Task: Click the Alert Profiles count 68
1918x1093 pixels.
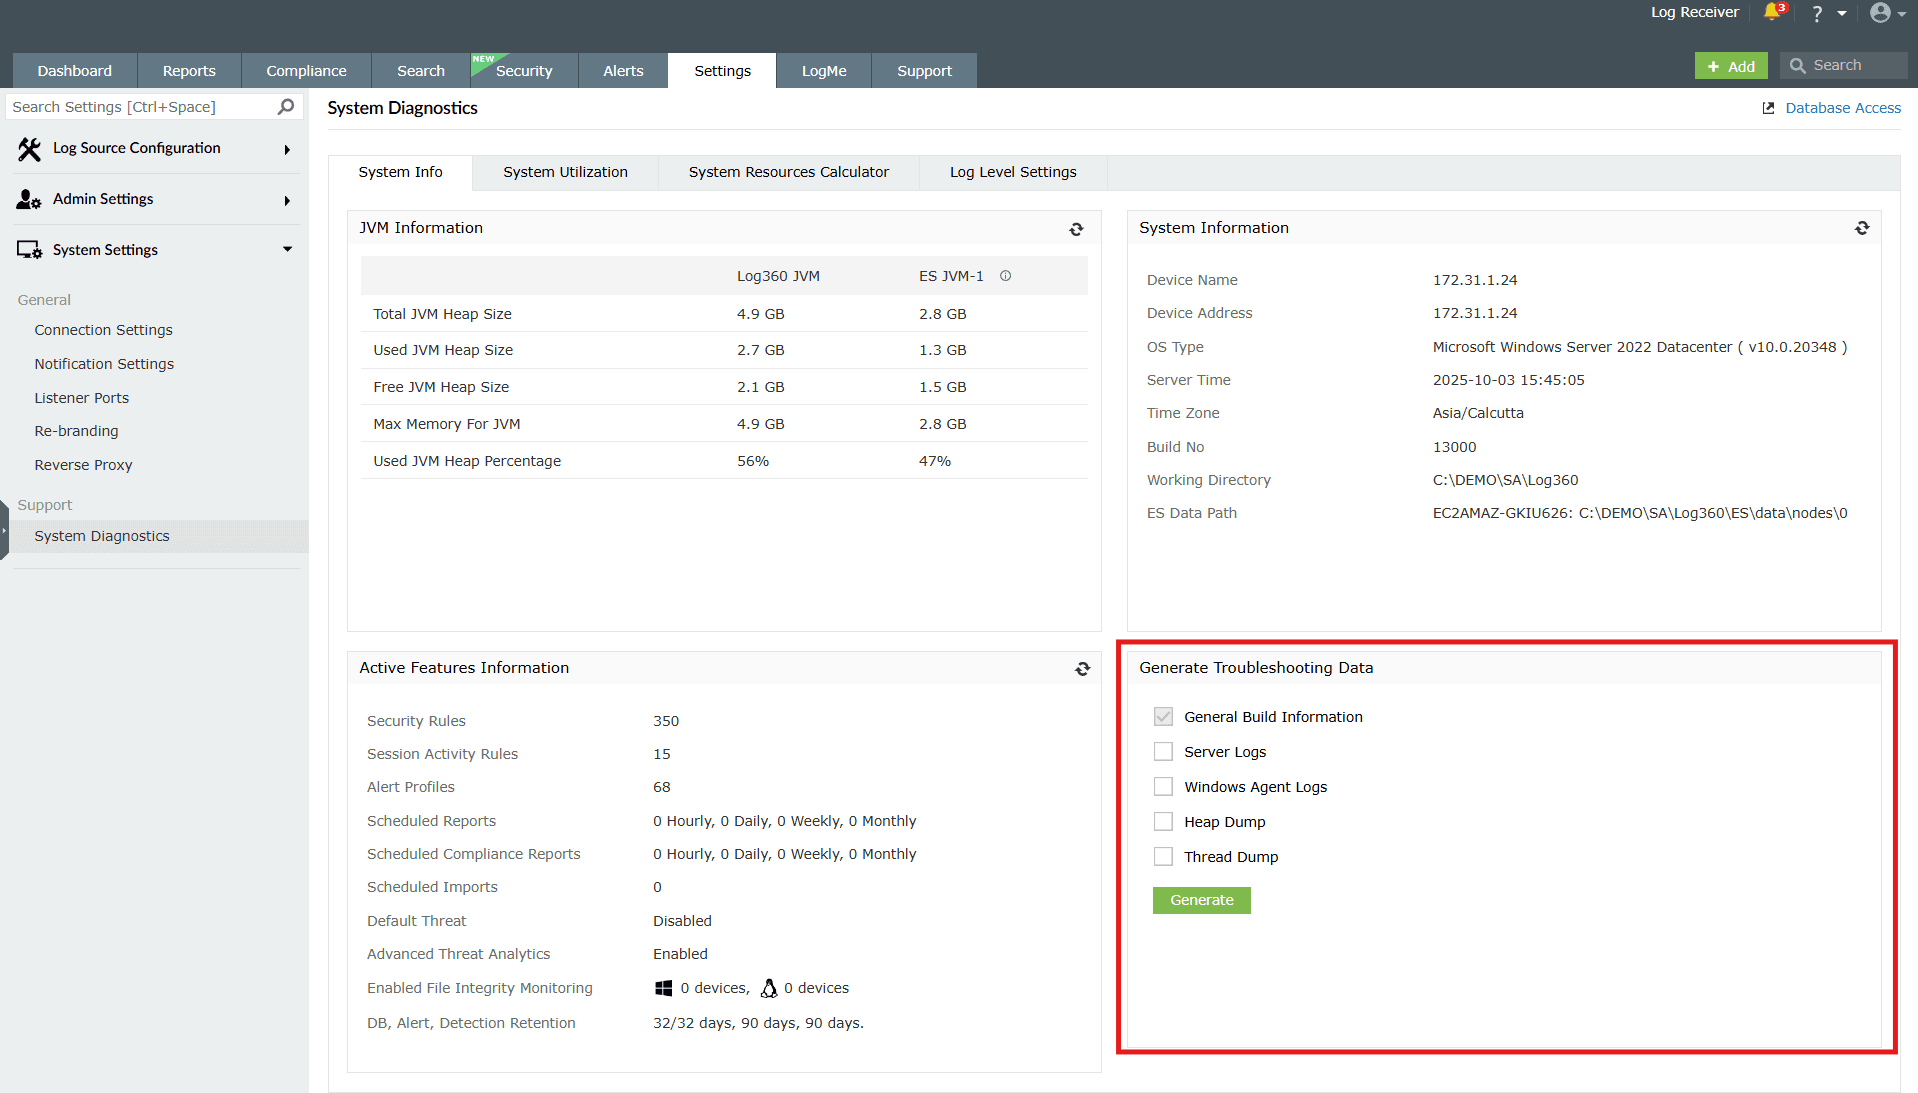Action: point(662,787)
